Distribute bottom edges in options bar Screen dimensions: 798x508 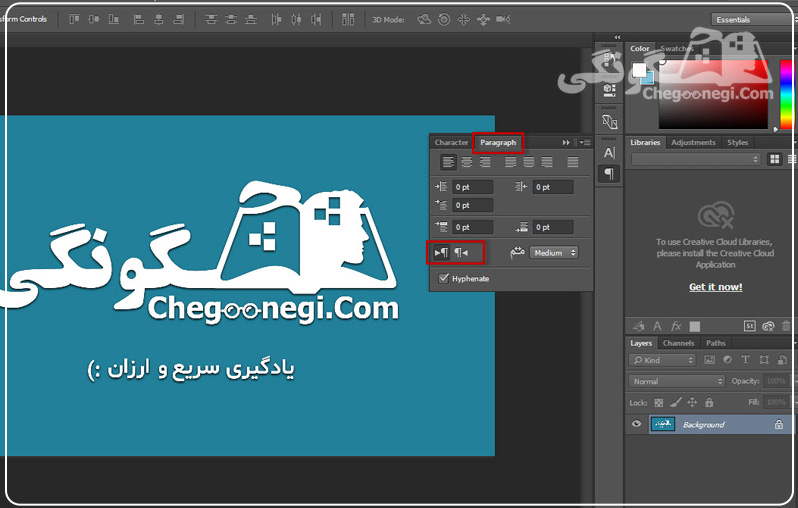250,19
